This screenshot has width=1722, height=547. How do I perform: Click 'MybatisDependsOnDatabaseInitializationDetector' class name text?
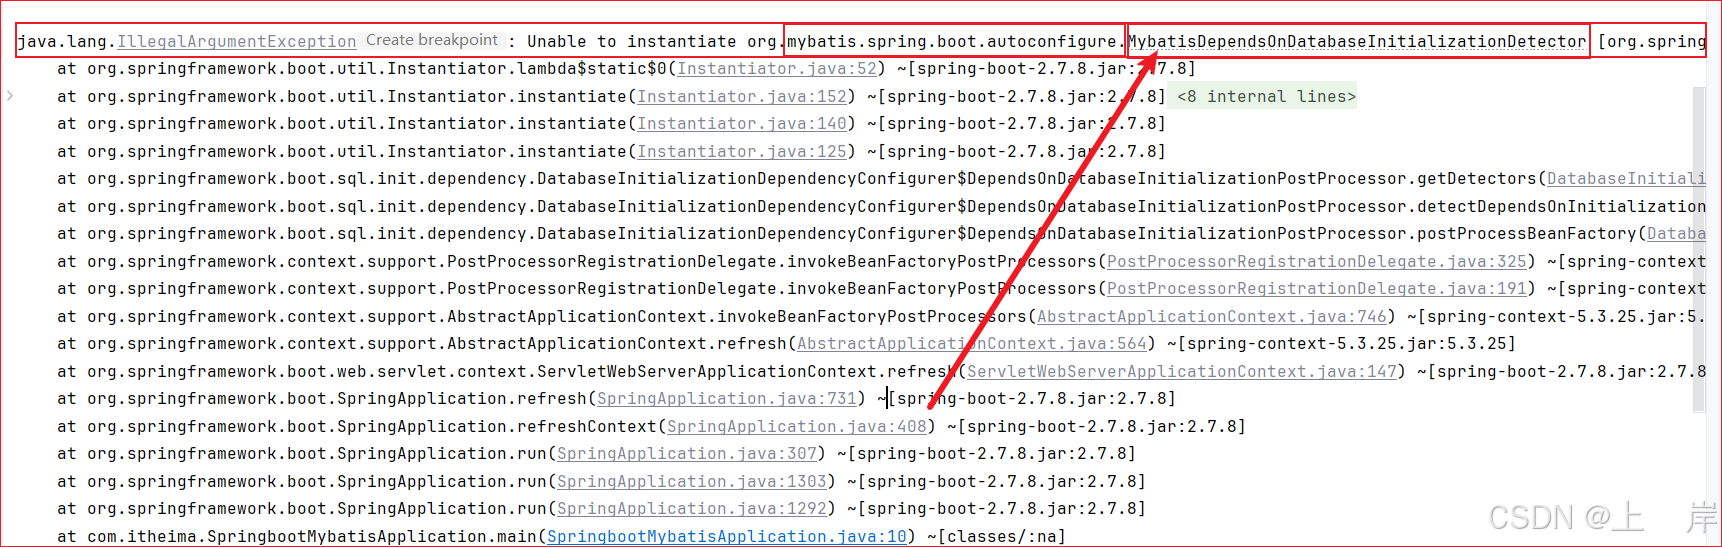(1357, 42)
